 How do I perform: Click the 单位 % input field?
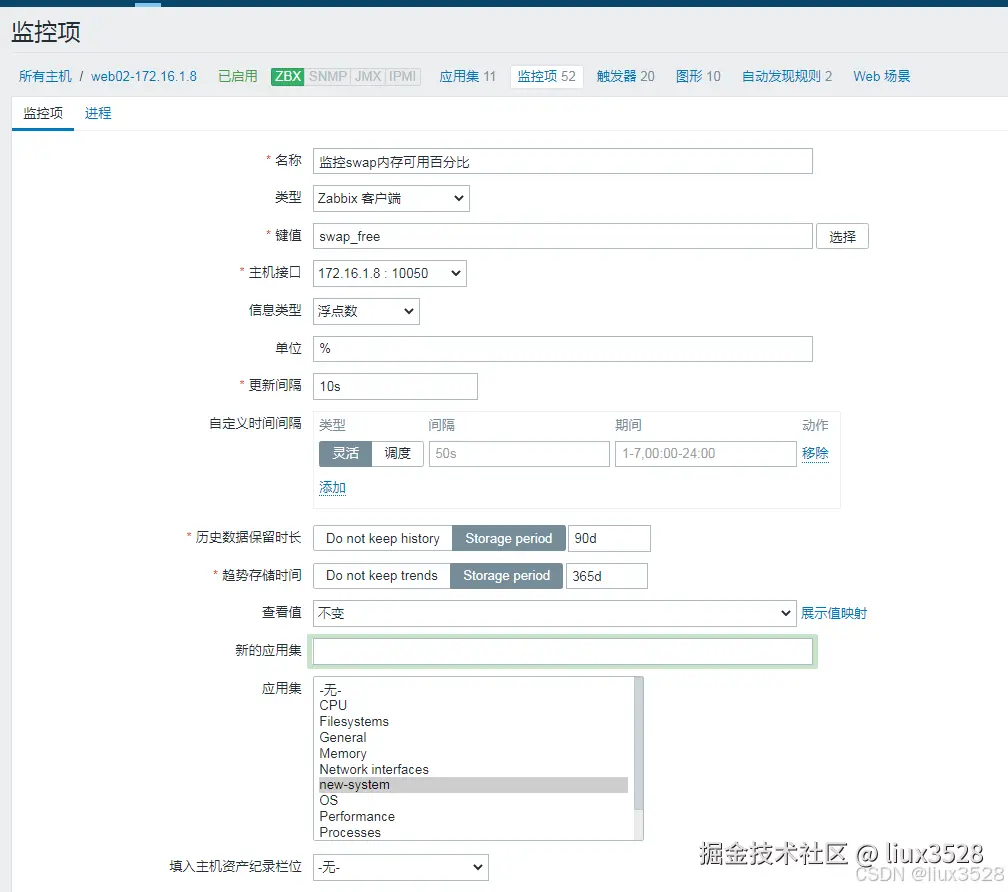point(562,349)
